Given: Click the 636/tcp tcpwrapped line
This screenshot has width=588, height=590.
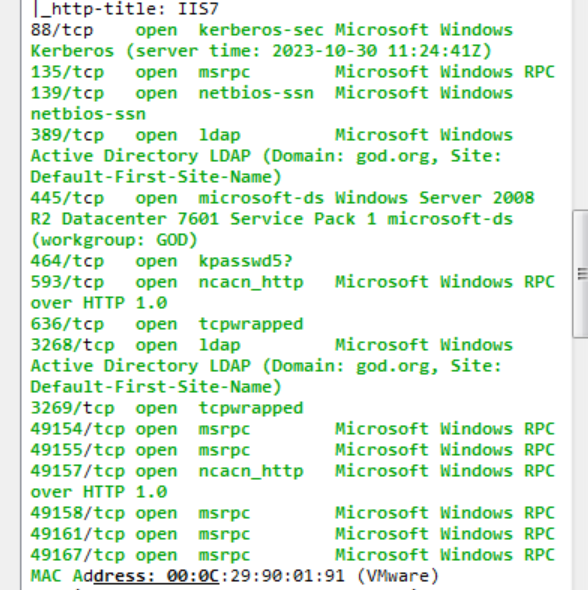Looking at the screenshot, I should pyautogui.click(x=167, y=324).
